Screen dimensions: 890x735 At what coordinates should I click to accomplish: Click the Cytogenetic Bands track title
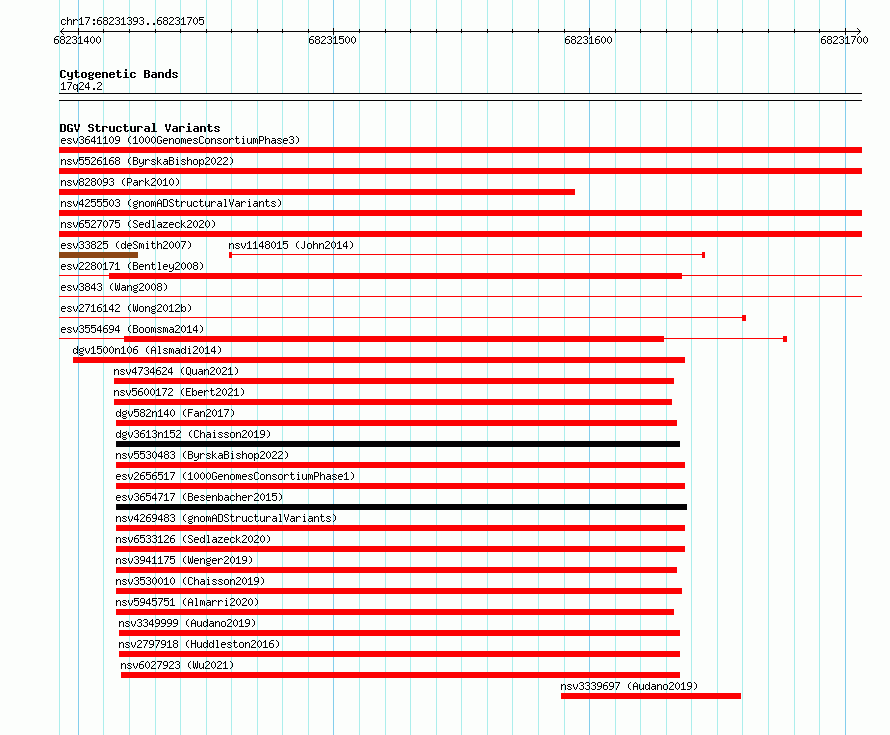(119, 74)
